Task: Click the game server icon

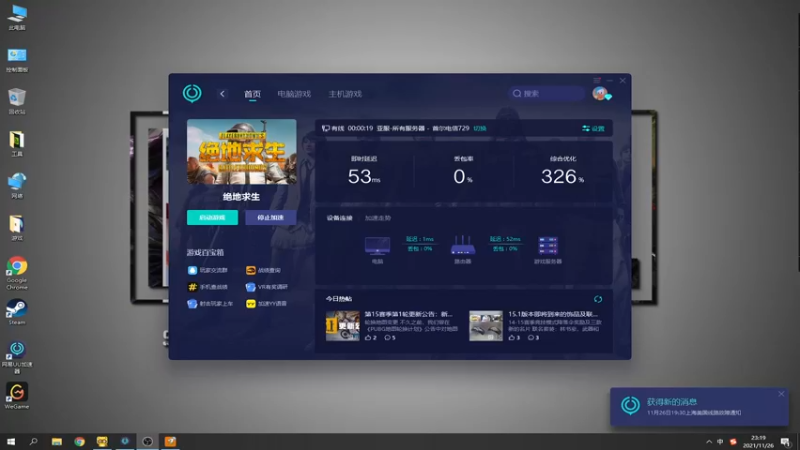Action: (548, 245)
